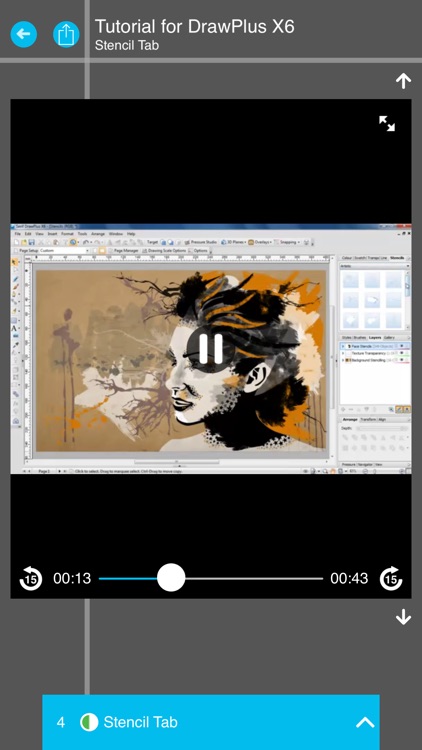The width and height of the screenshot is (422, 750).
Task: Click the white playback slider handle
Action: pyautogui.click(x=171, y=578)
